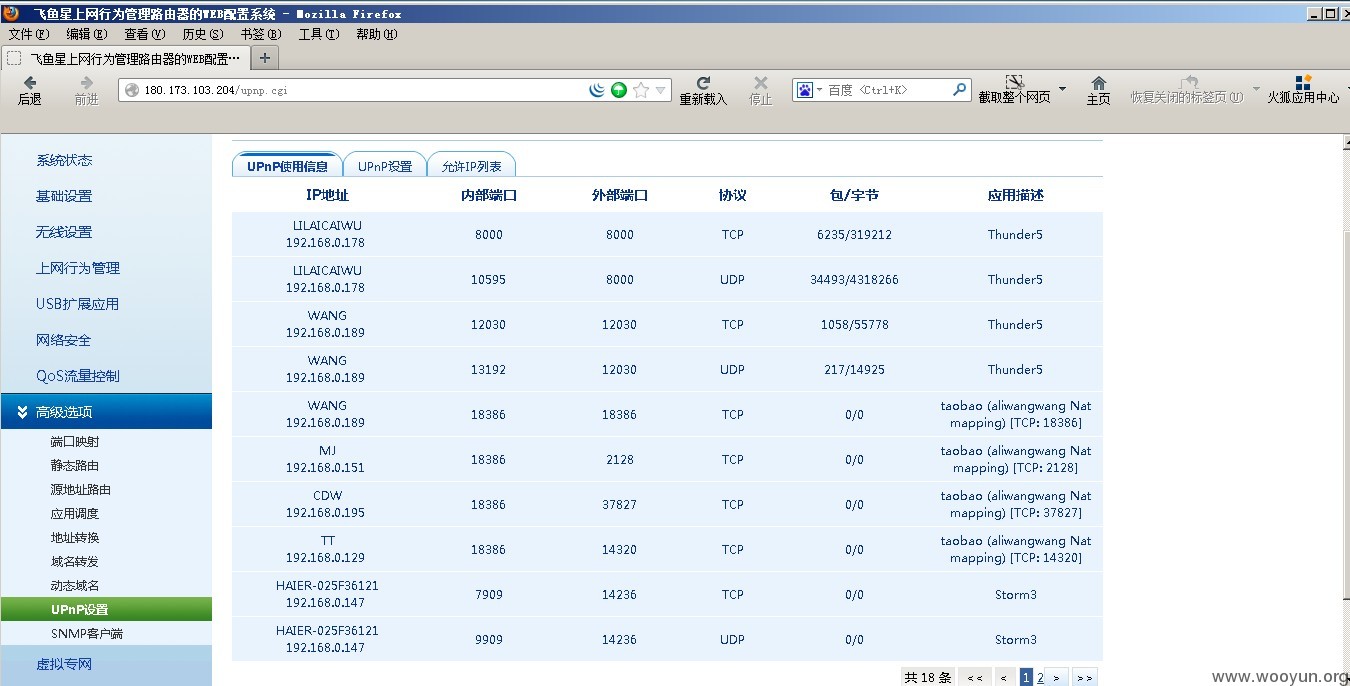1350x686 pixels.
Task: Open 虚拟专网 in sidebar
Action: [64, 664]
